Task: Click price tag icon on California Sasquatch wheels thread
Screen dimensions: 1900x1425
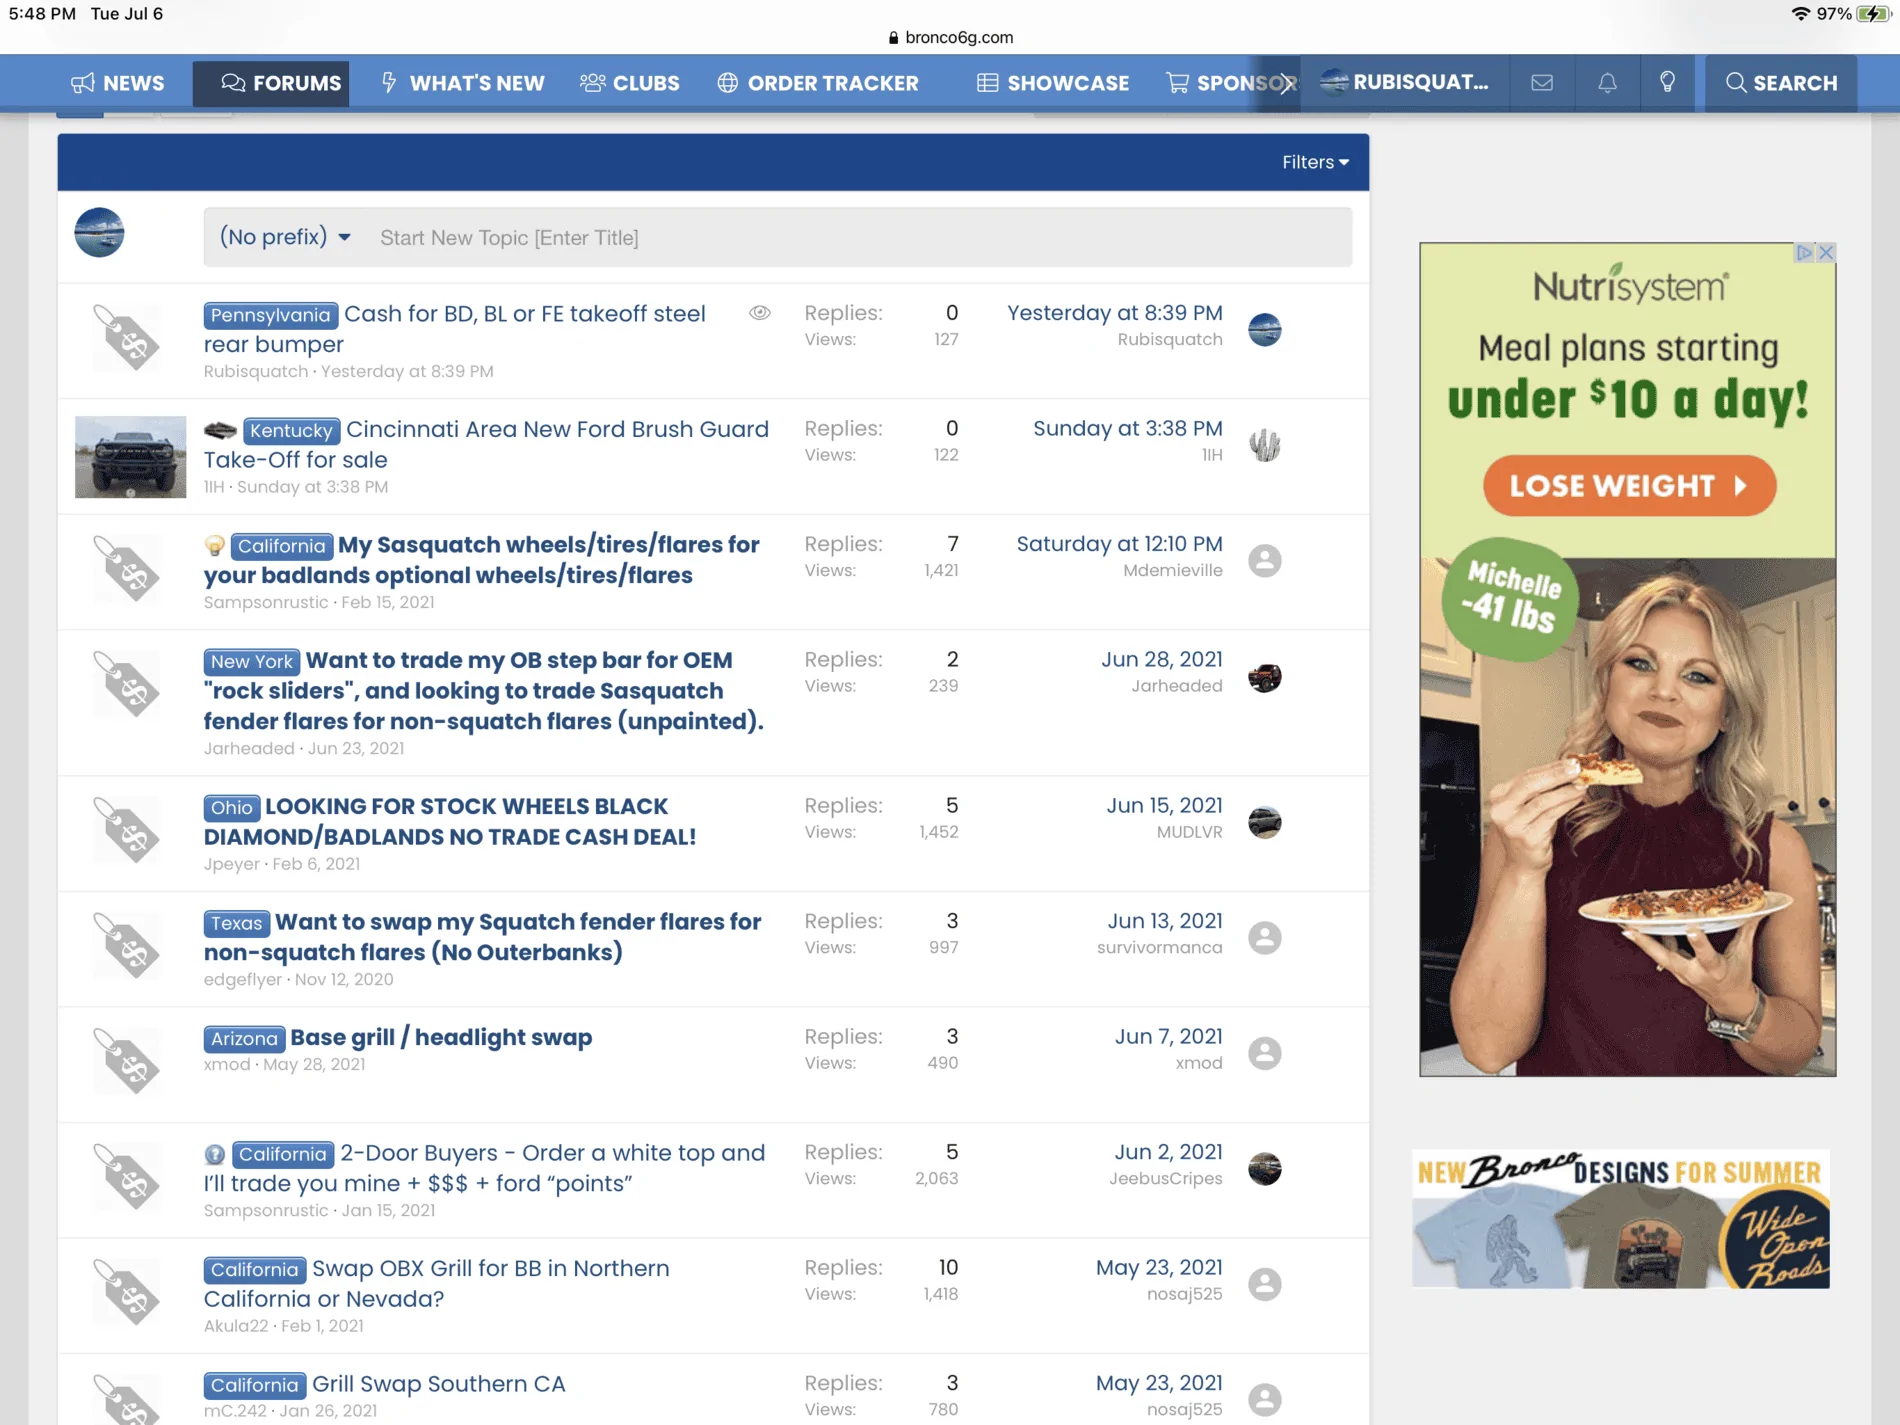Action: [127, 568]
